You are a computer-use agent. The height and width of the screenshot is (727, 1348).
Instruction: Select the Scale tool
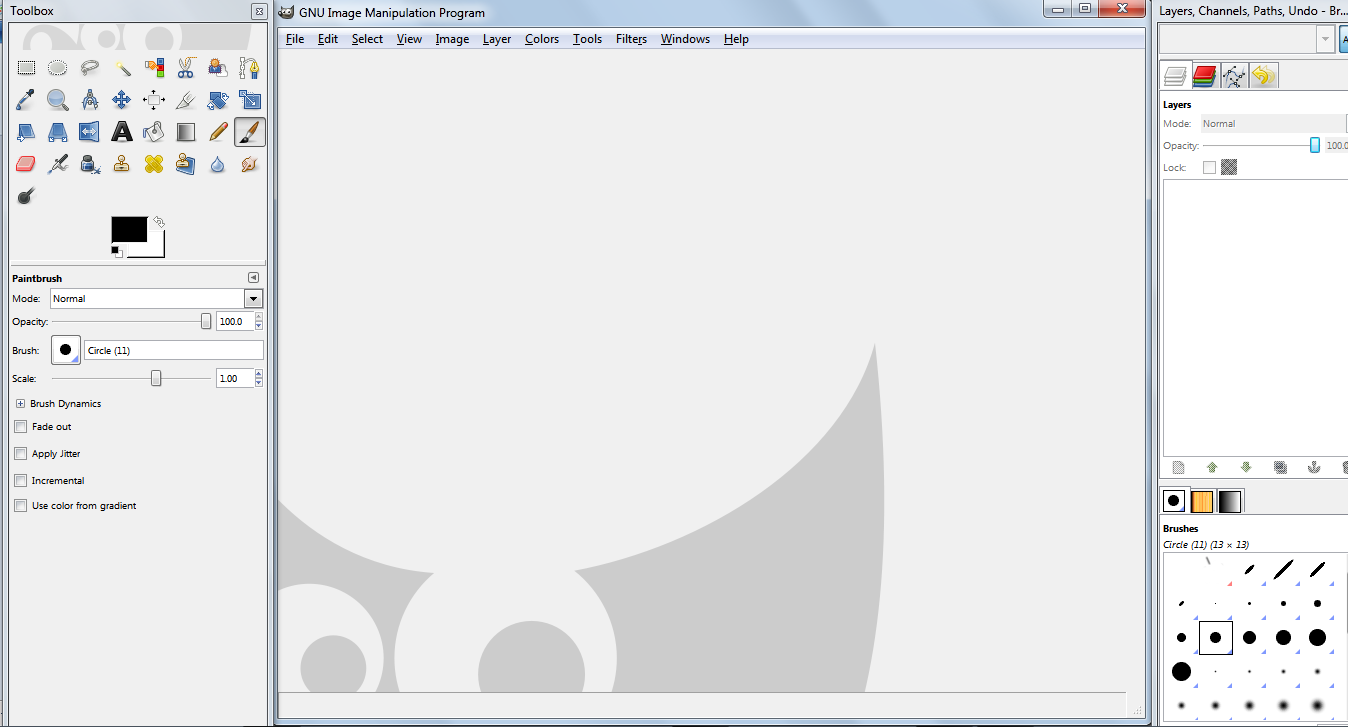tap(250, 100)
